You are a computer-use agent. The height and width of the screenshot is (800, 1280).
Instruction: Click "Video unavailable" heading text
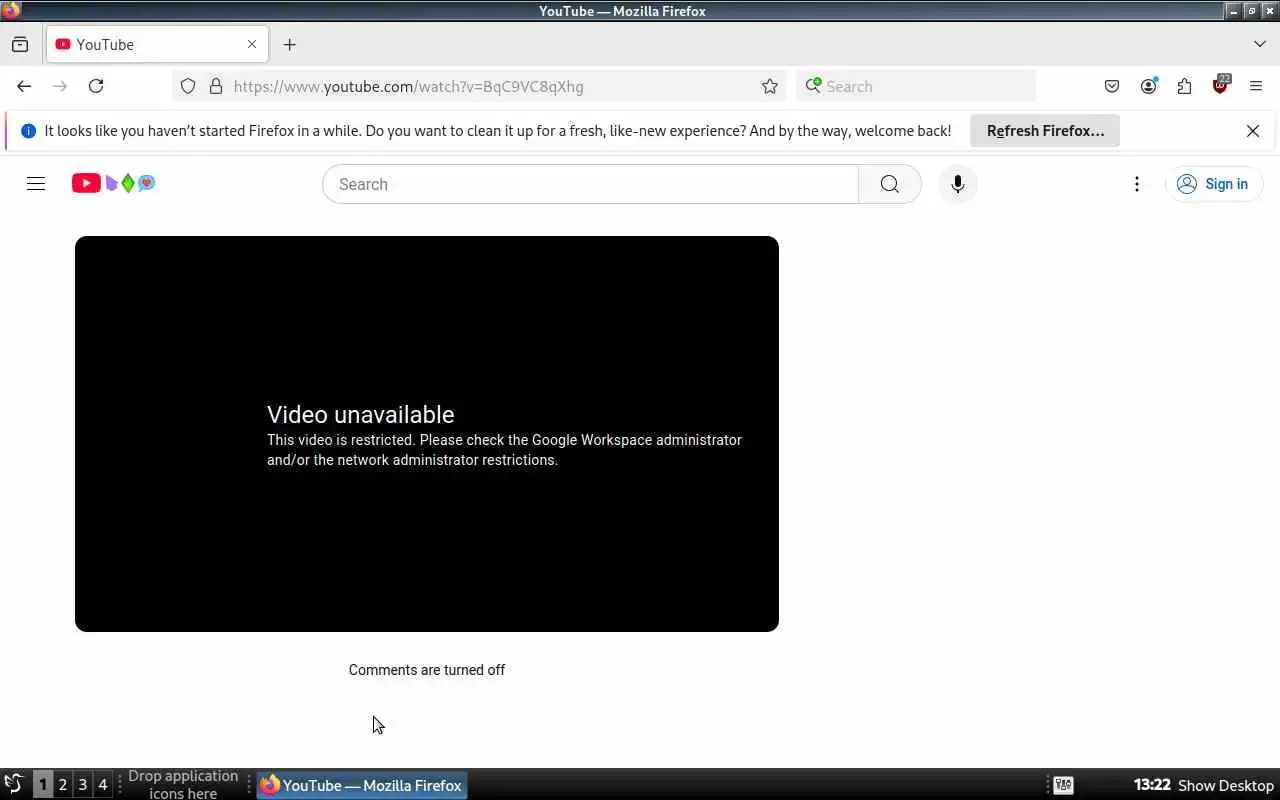coord(360,414)
